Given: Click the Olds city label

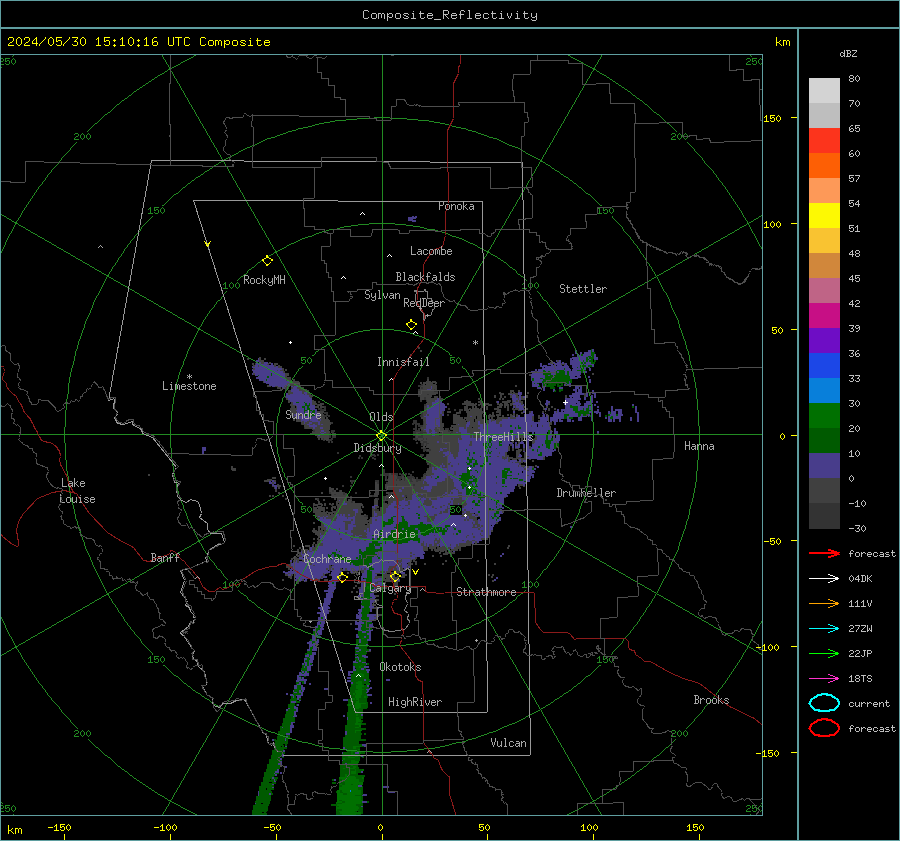Looking at the screenshot, I should click(381, 417).
